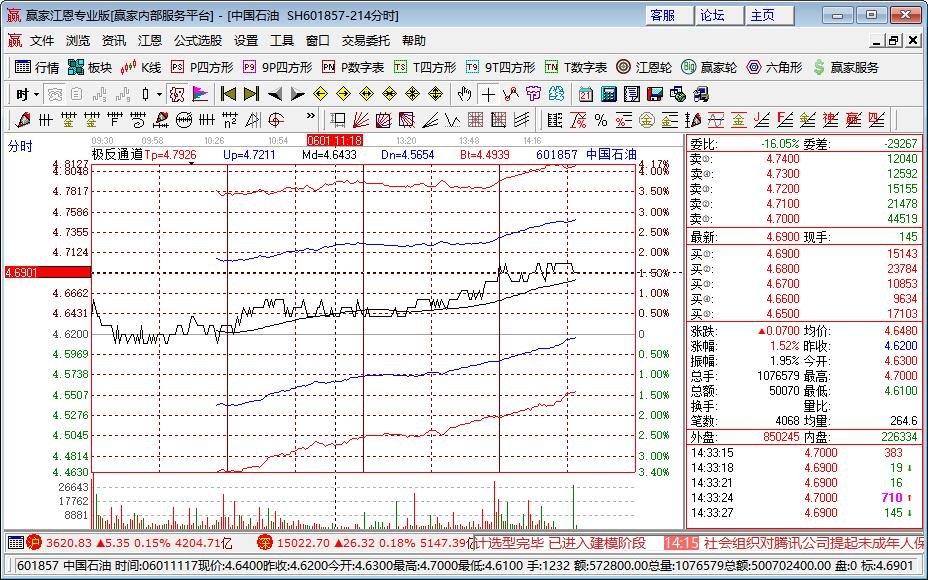Open the 浏览 menu
Screen dimensions: 928x580
[78, 41]
